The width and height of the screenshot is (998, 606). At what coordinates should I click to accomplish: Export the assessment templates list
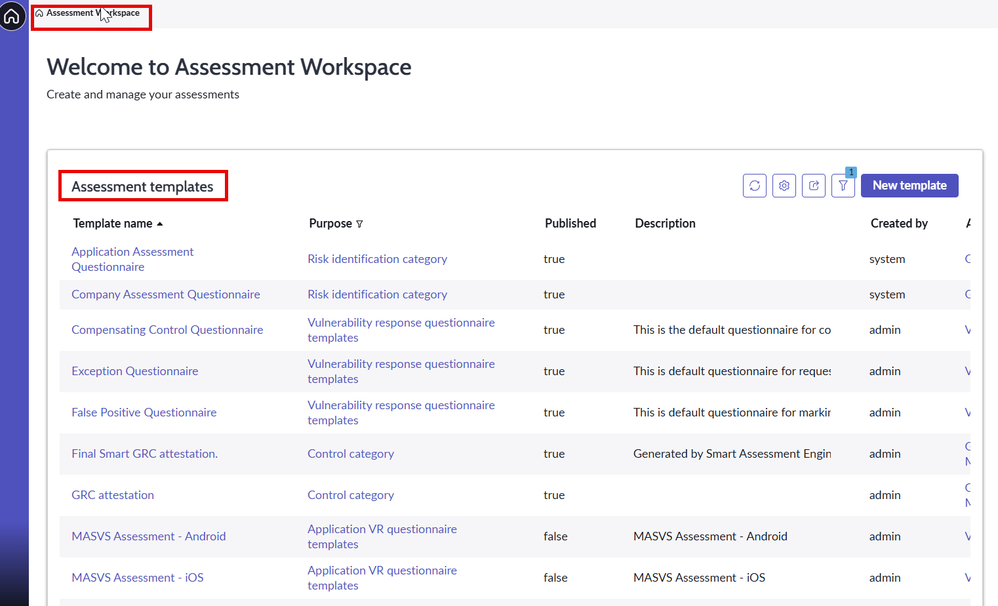click(814, 185)
